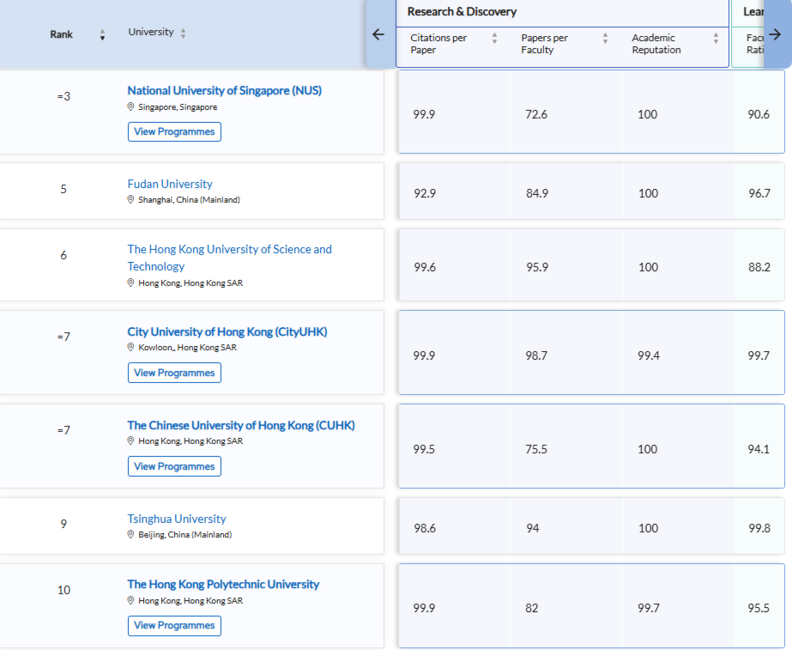Open Fudan University page

pos(170,184)
